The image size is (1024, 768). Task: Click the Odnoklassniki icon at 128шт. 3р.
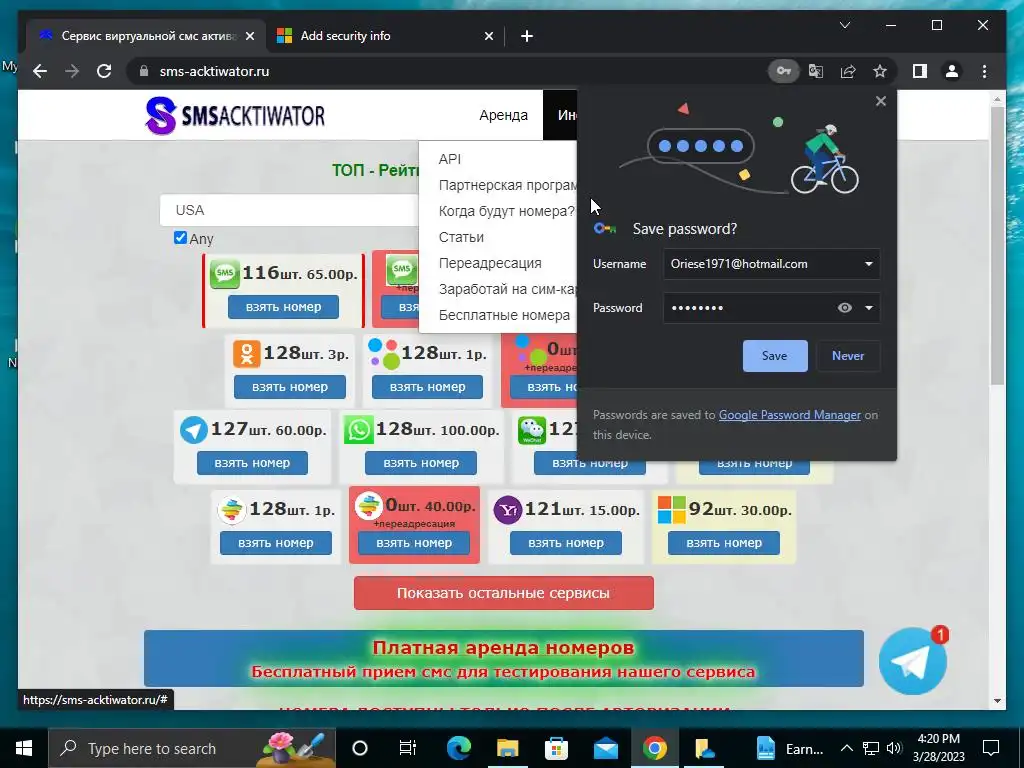pyautogui.click(x=247, y=353)
